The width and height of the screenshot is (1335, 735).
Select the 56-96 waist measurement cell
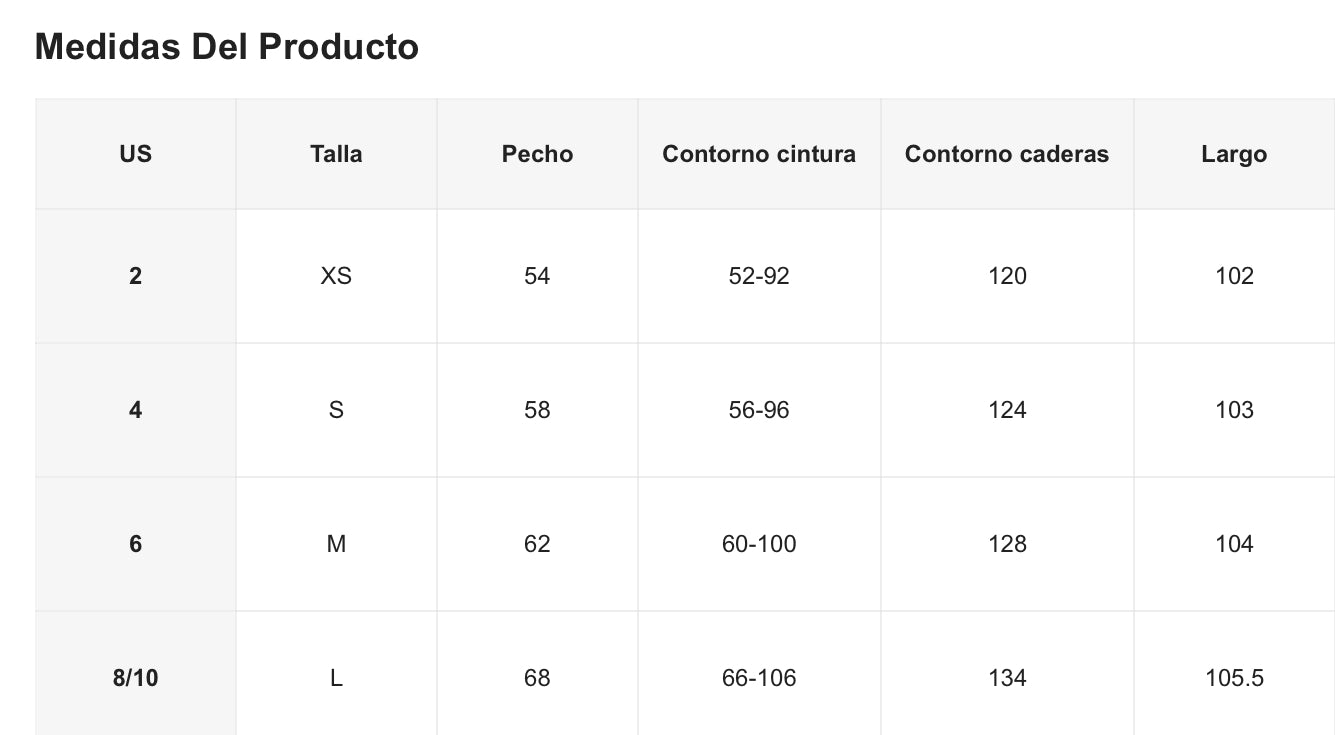[759, 410]
